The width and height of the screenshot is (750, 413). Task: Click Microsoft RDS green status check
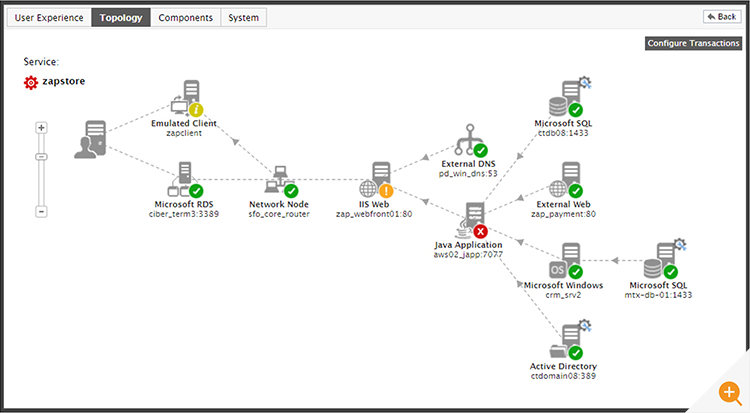(196, 191)
